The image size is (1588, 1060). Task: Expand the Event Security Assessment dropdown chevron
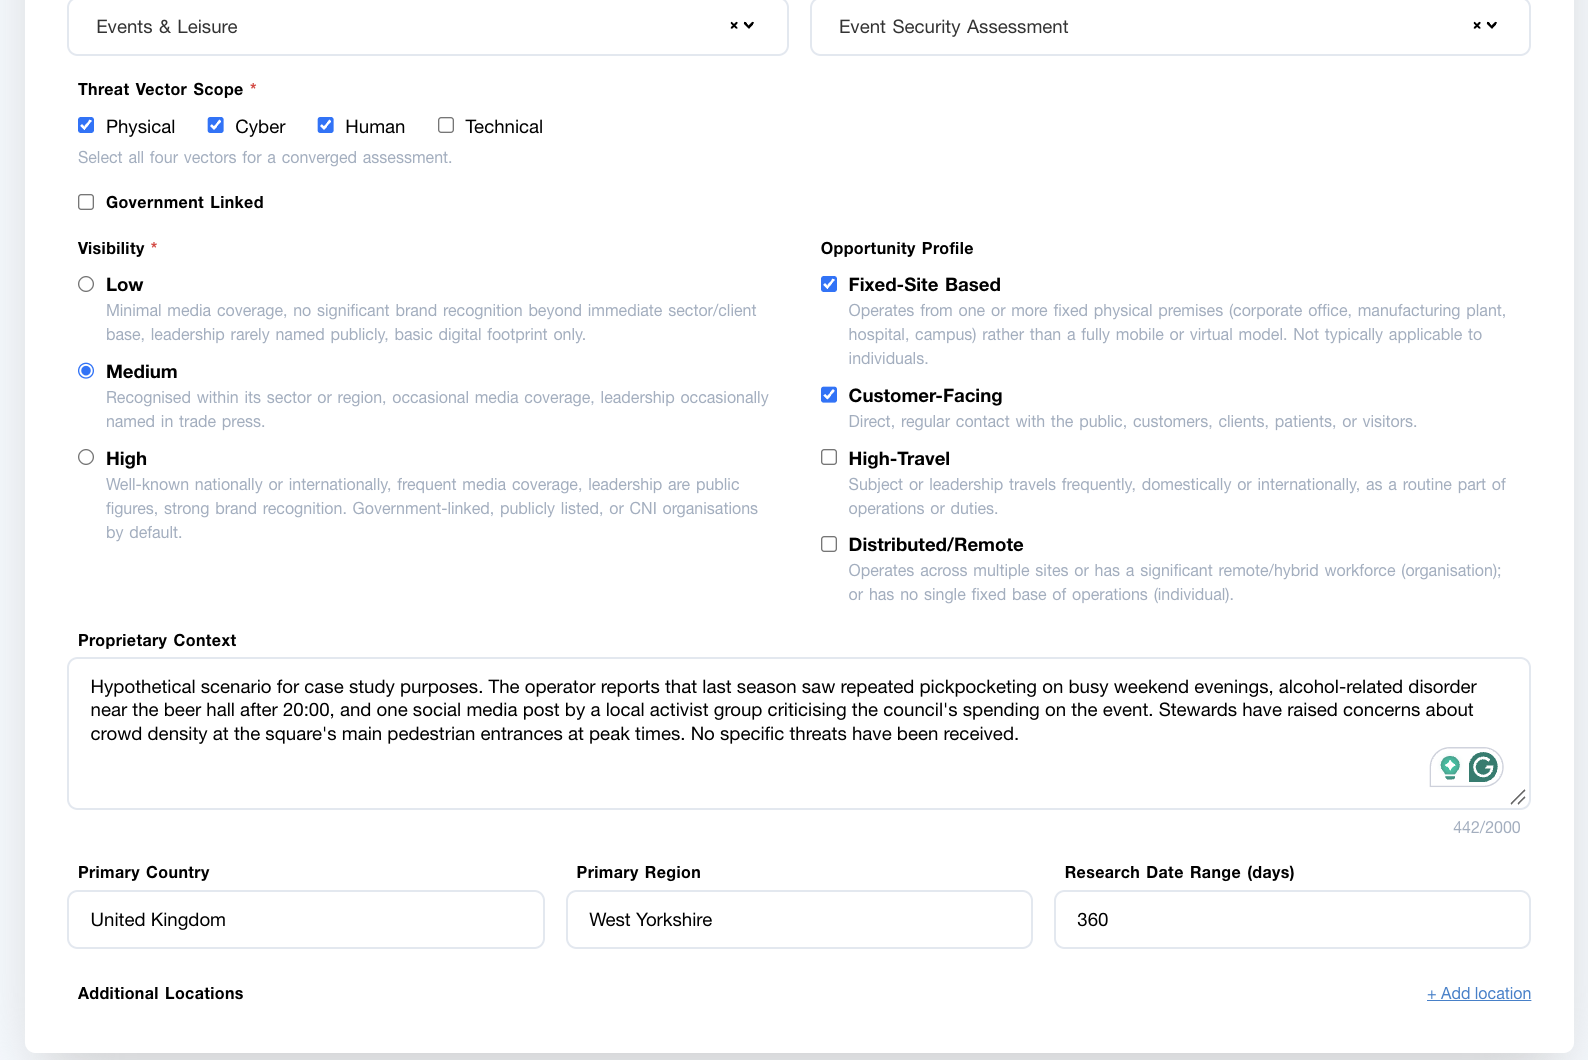click(1492, 26)
